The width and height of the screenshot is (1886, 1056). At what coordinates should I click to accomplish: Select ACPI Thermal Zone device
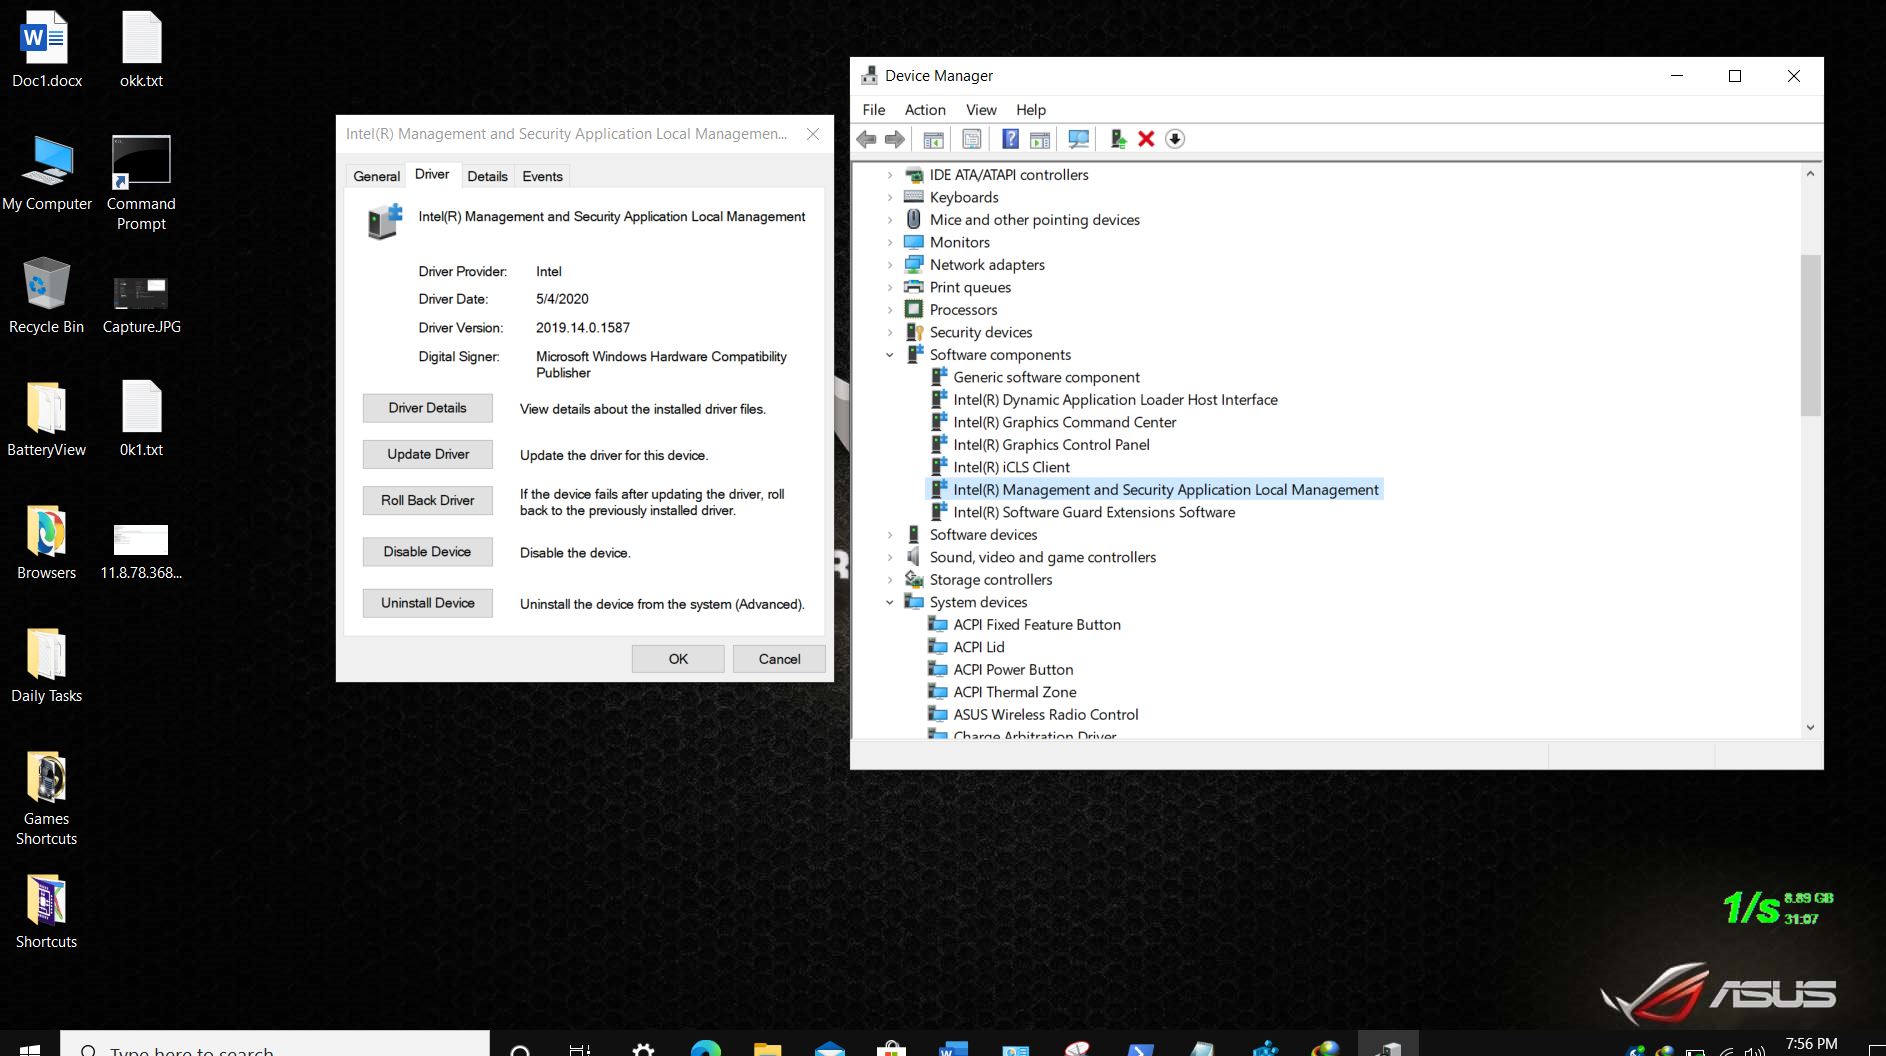coord(1015,692)
